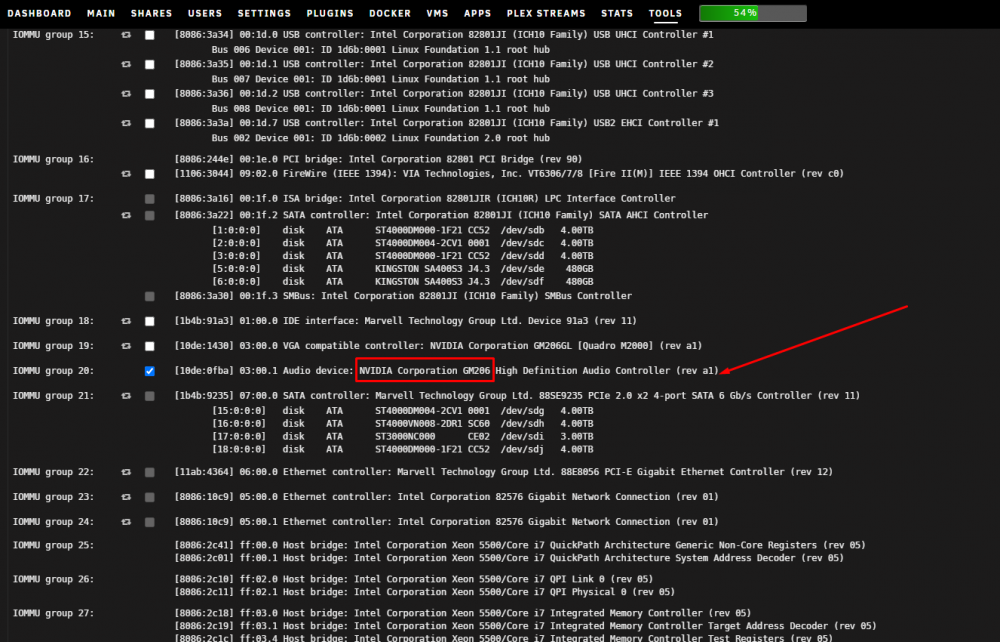Click the /dev/sdc disk row

(x=402, y=243)
